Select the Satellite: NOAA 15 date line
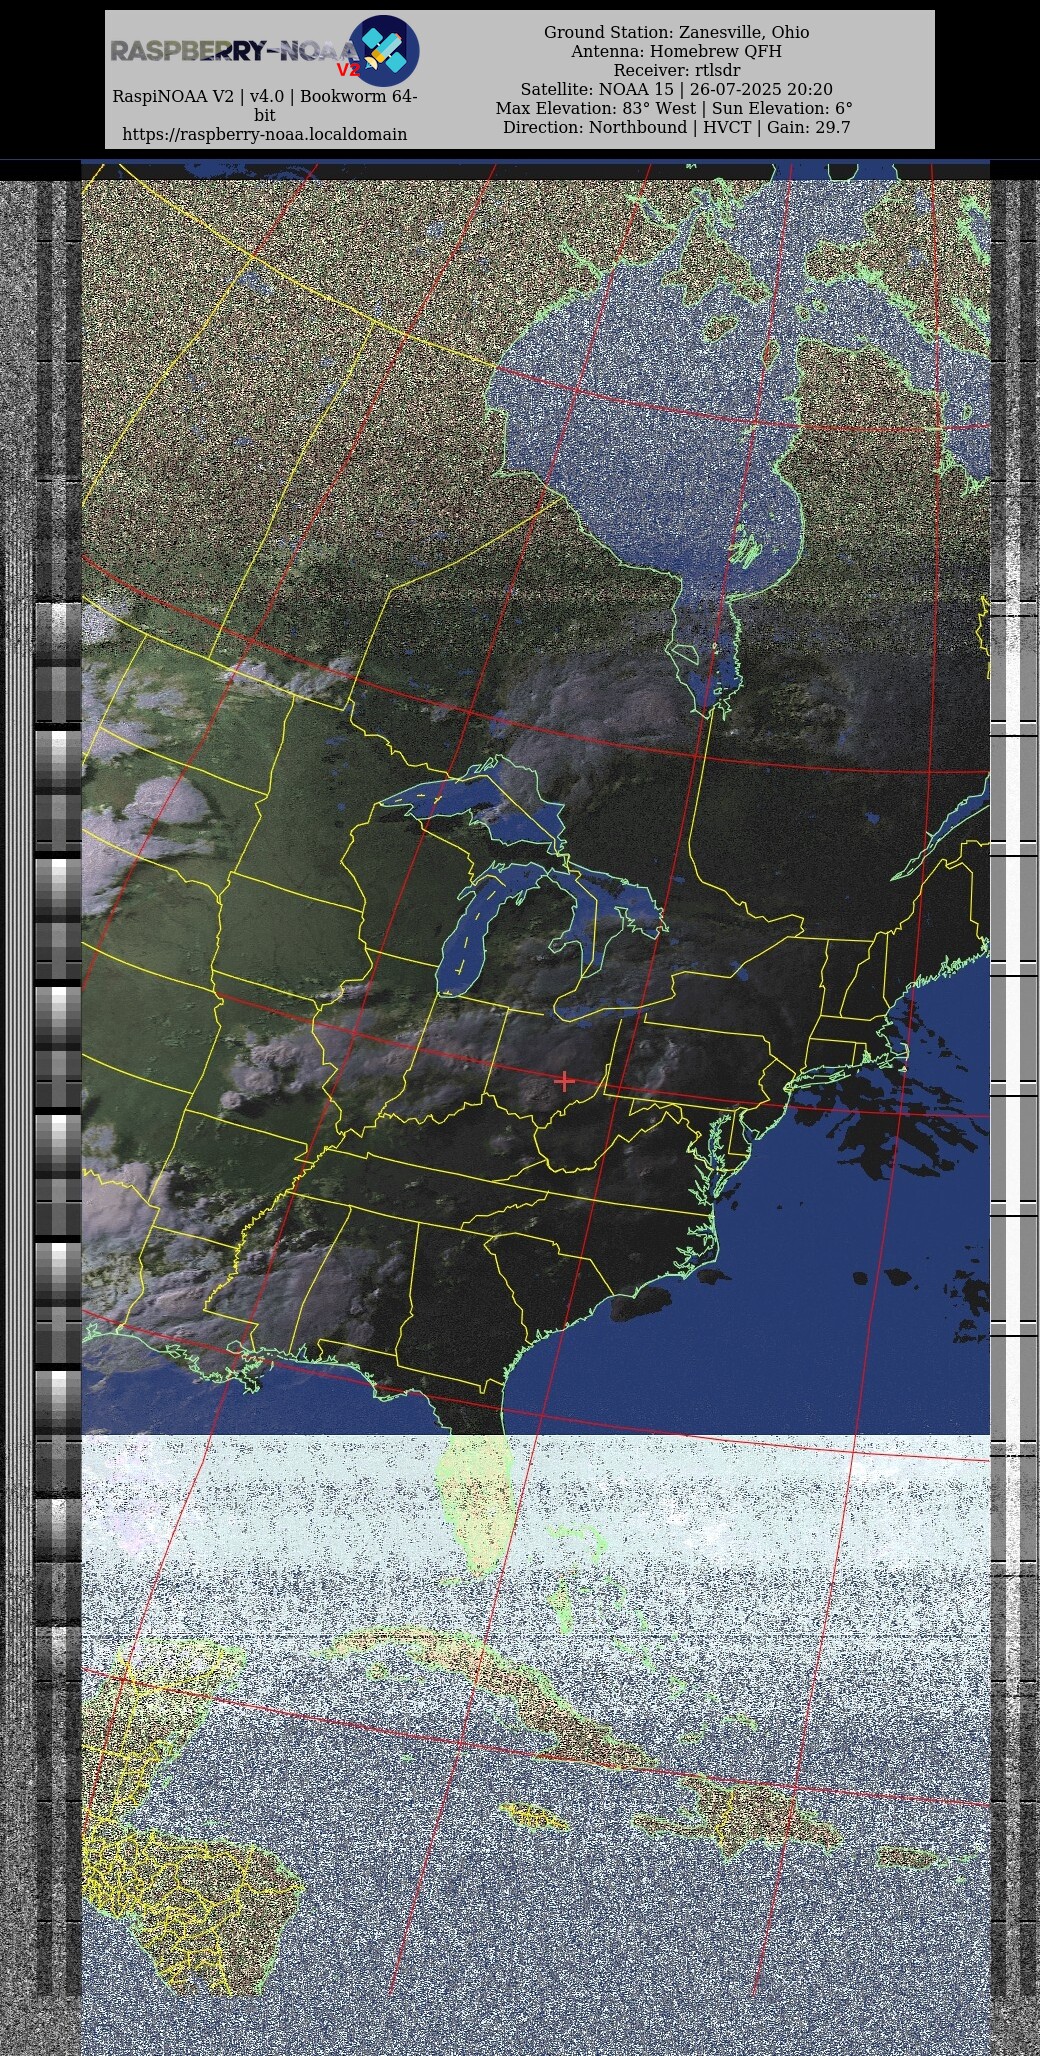 point(676,89)
